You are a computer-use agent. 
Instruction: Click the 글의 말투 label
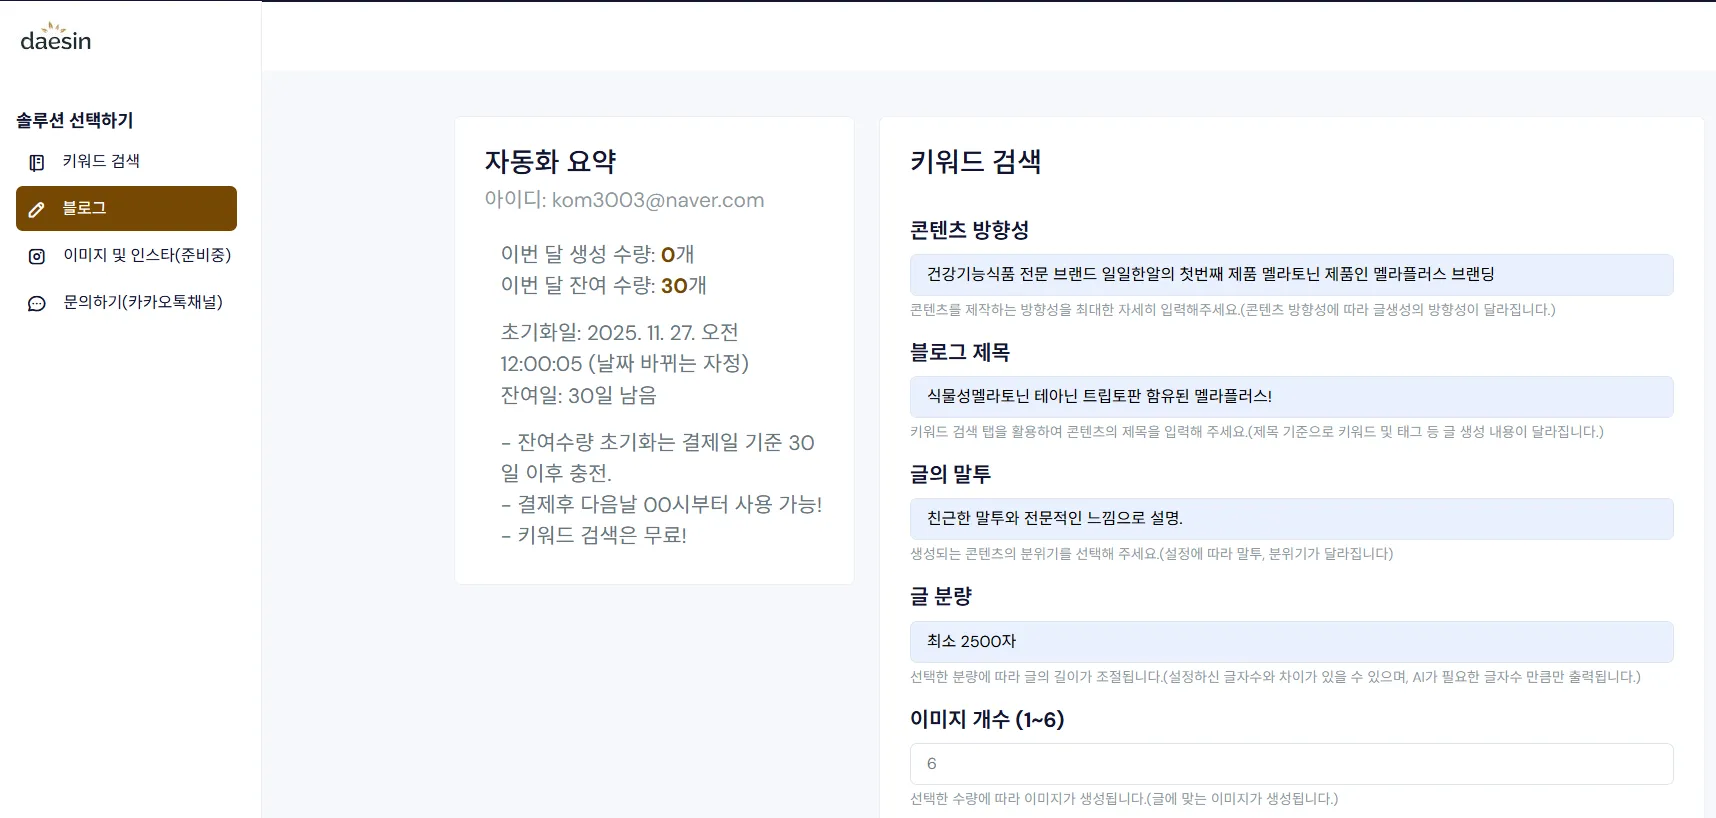point(951,474)
